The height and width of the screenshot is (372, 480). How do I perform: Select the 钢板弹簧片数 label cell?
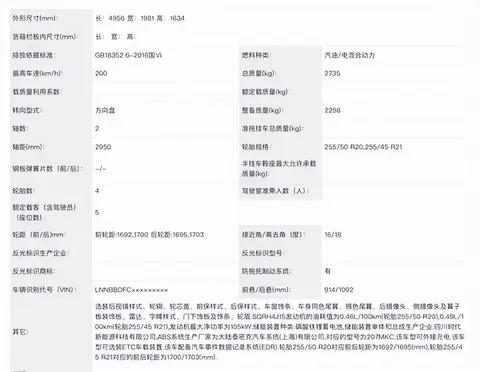point(51,169)
